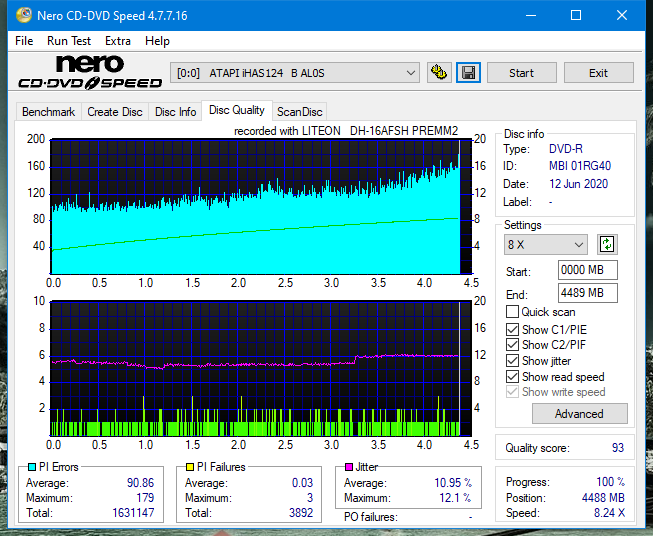Switch to the Create Disc tab
This screenshot has width=653, height=536.
click(115, 112)
